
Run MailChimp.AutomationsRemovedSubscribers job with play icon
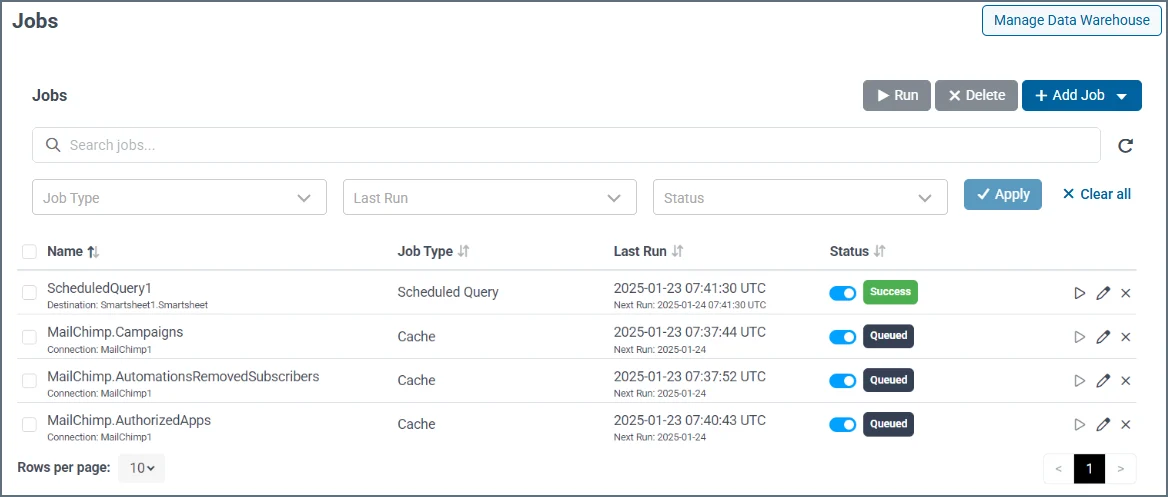point(1079,381)
